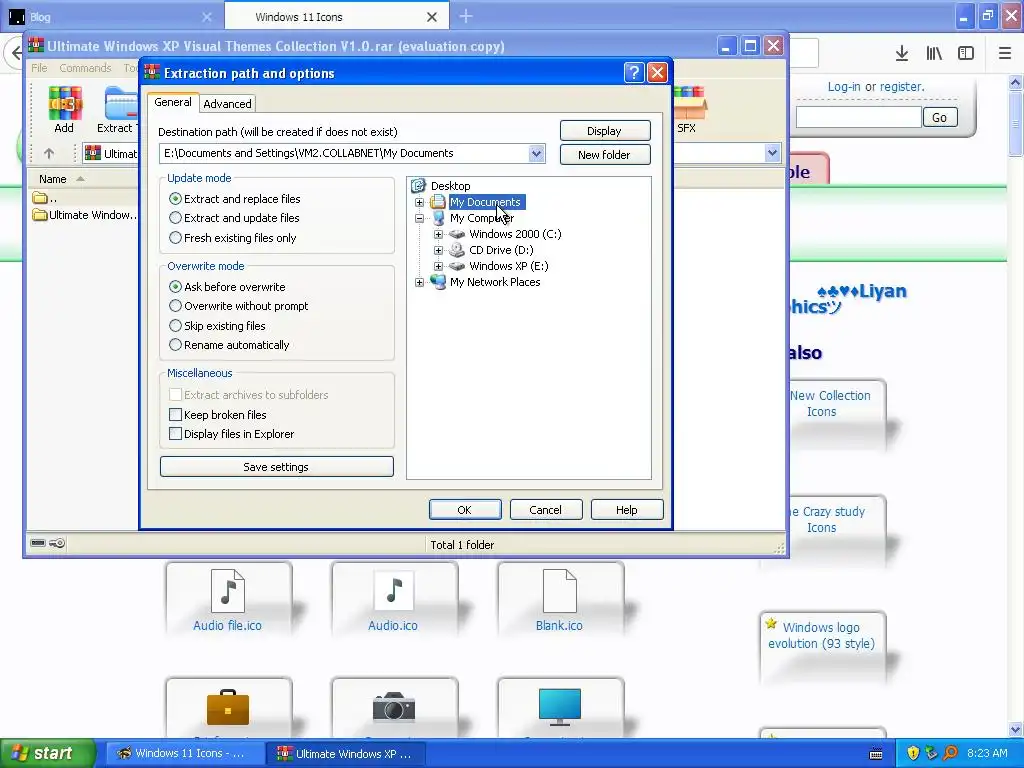Click the browser page scrollbar down arrow
1024x768 pixels.
point(1016,729)
